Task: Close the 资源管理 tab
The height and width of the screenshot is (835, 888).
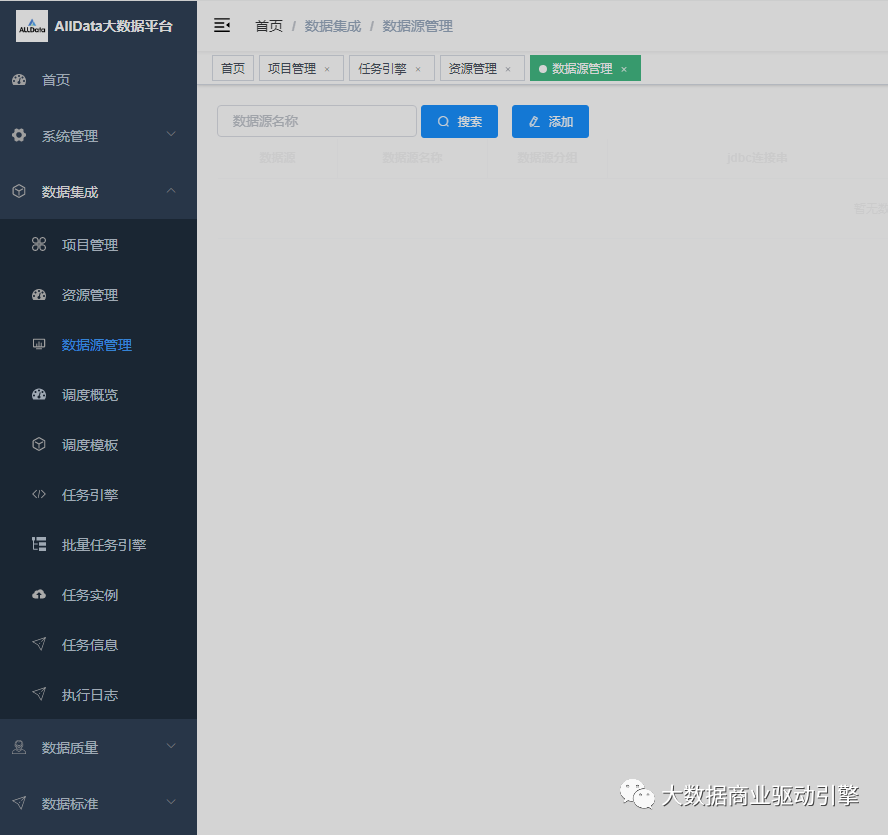Action: [x=508, y=70]
